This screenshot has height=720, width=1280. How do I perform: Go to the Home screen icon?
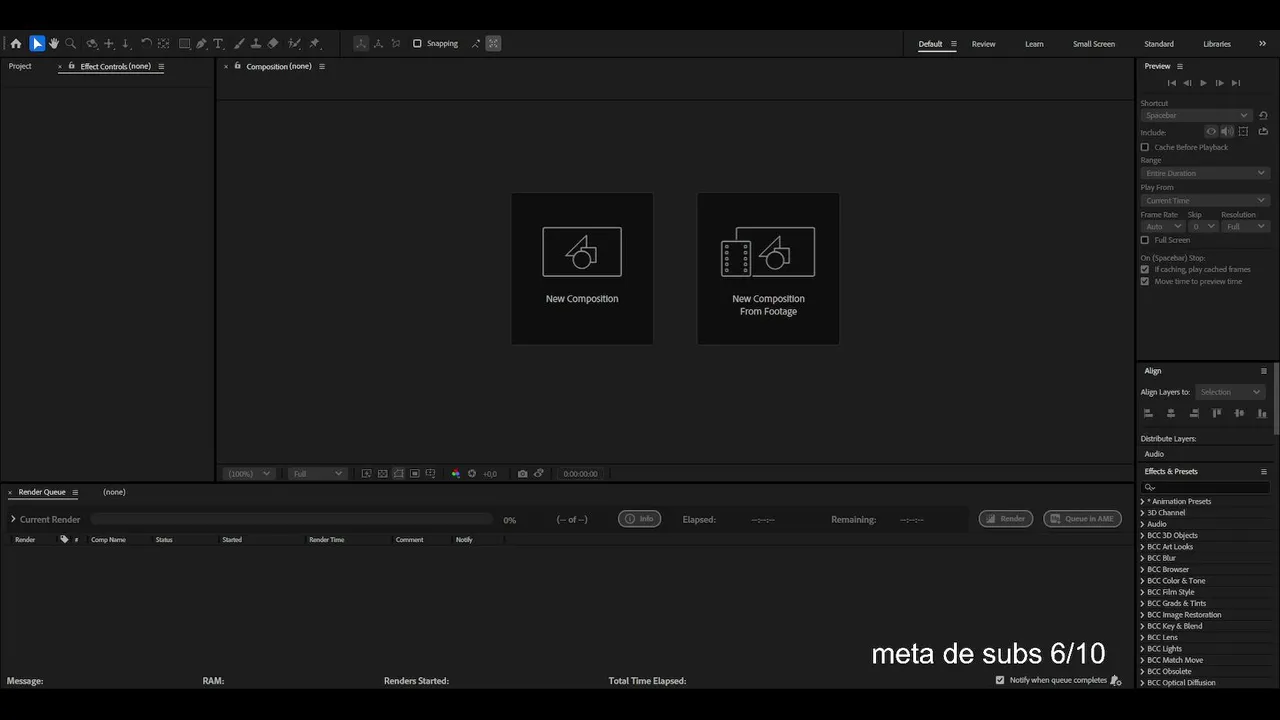[16, 44]
